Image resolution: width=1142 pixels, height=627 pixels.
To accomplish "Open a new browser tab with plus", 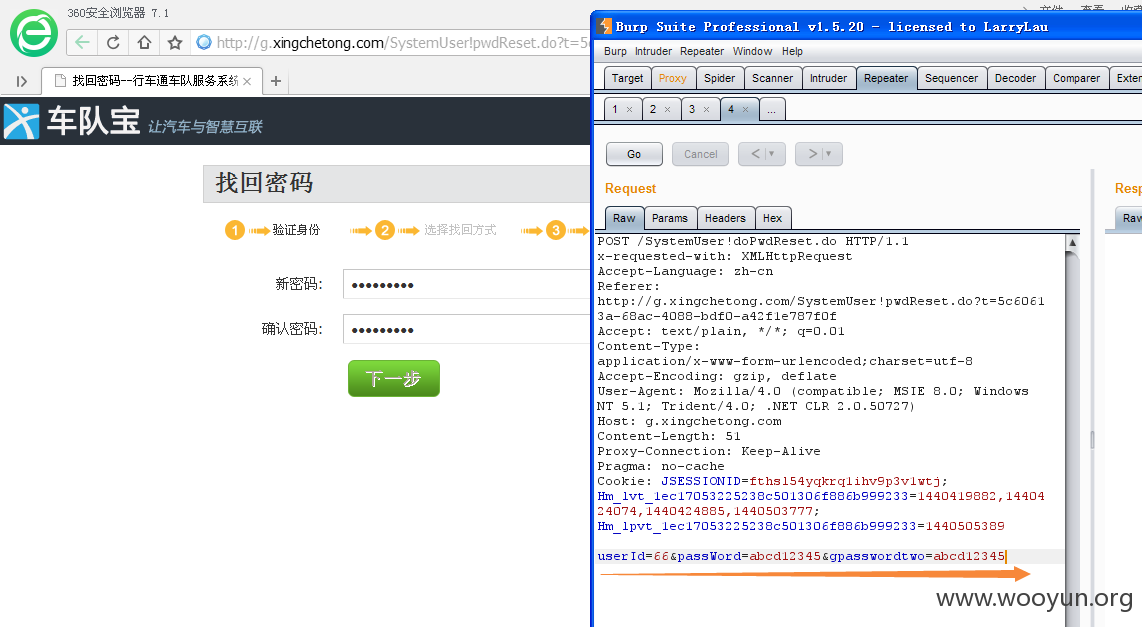I will [275, 81].
